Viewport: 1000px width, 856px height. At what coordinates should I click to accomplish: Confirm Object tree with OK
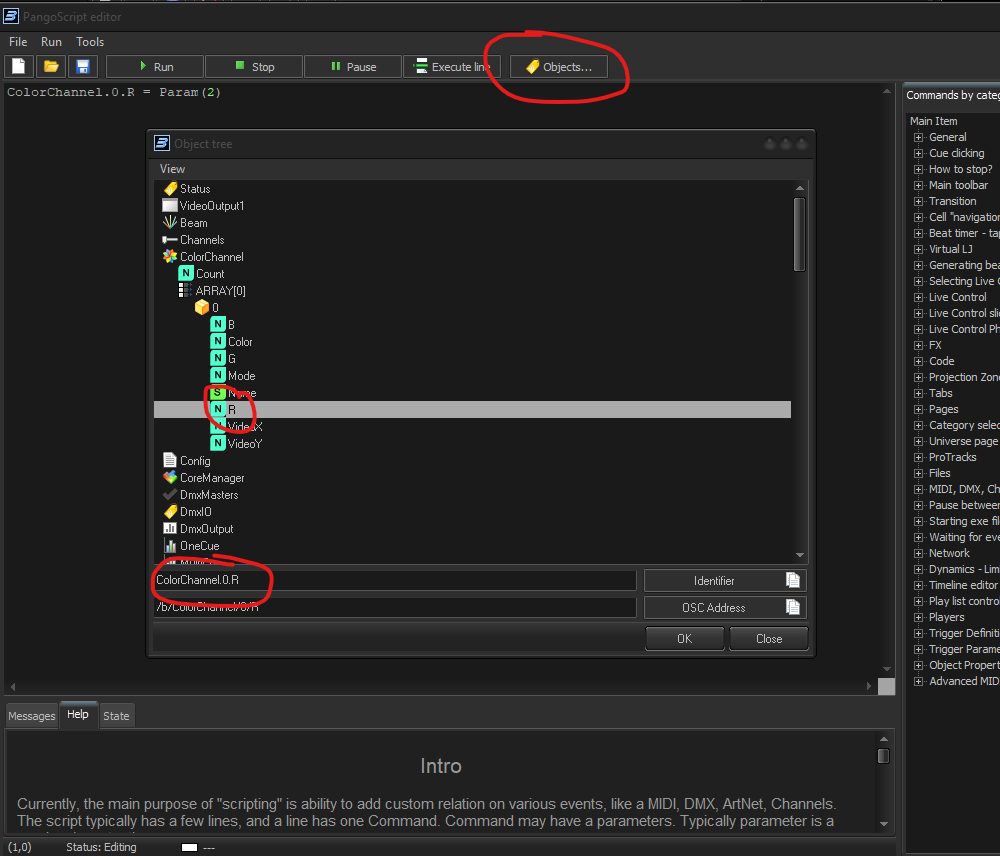684,638
